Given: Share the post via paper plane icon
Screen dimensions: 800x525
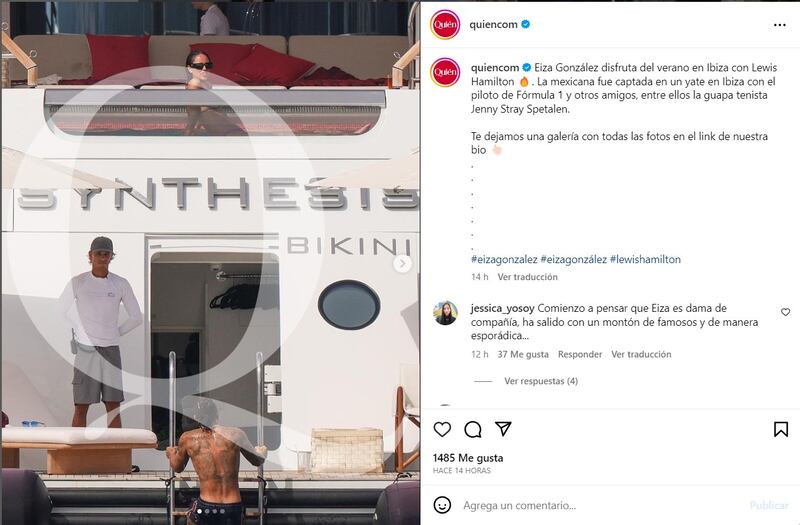Looking at the screenshot, I should pyautogui.click(x=503, y=429).
